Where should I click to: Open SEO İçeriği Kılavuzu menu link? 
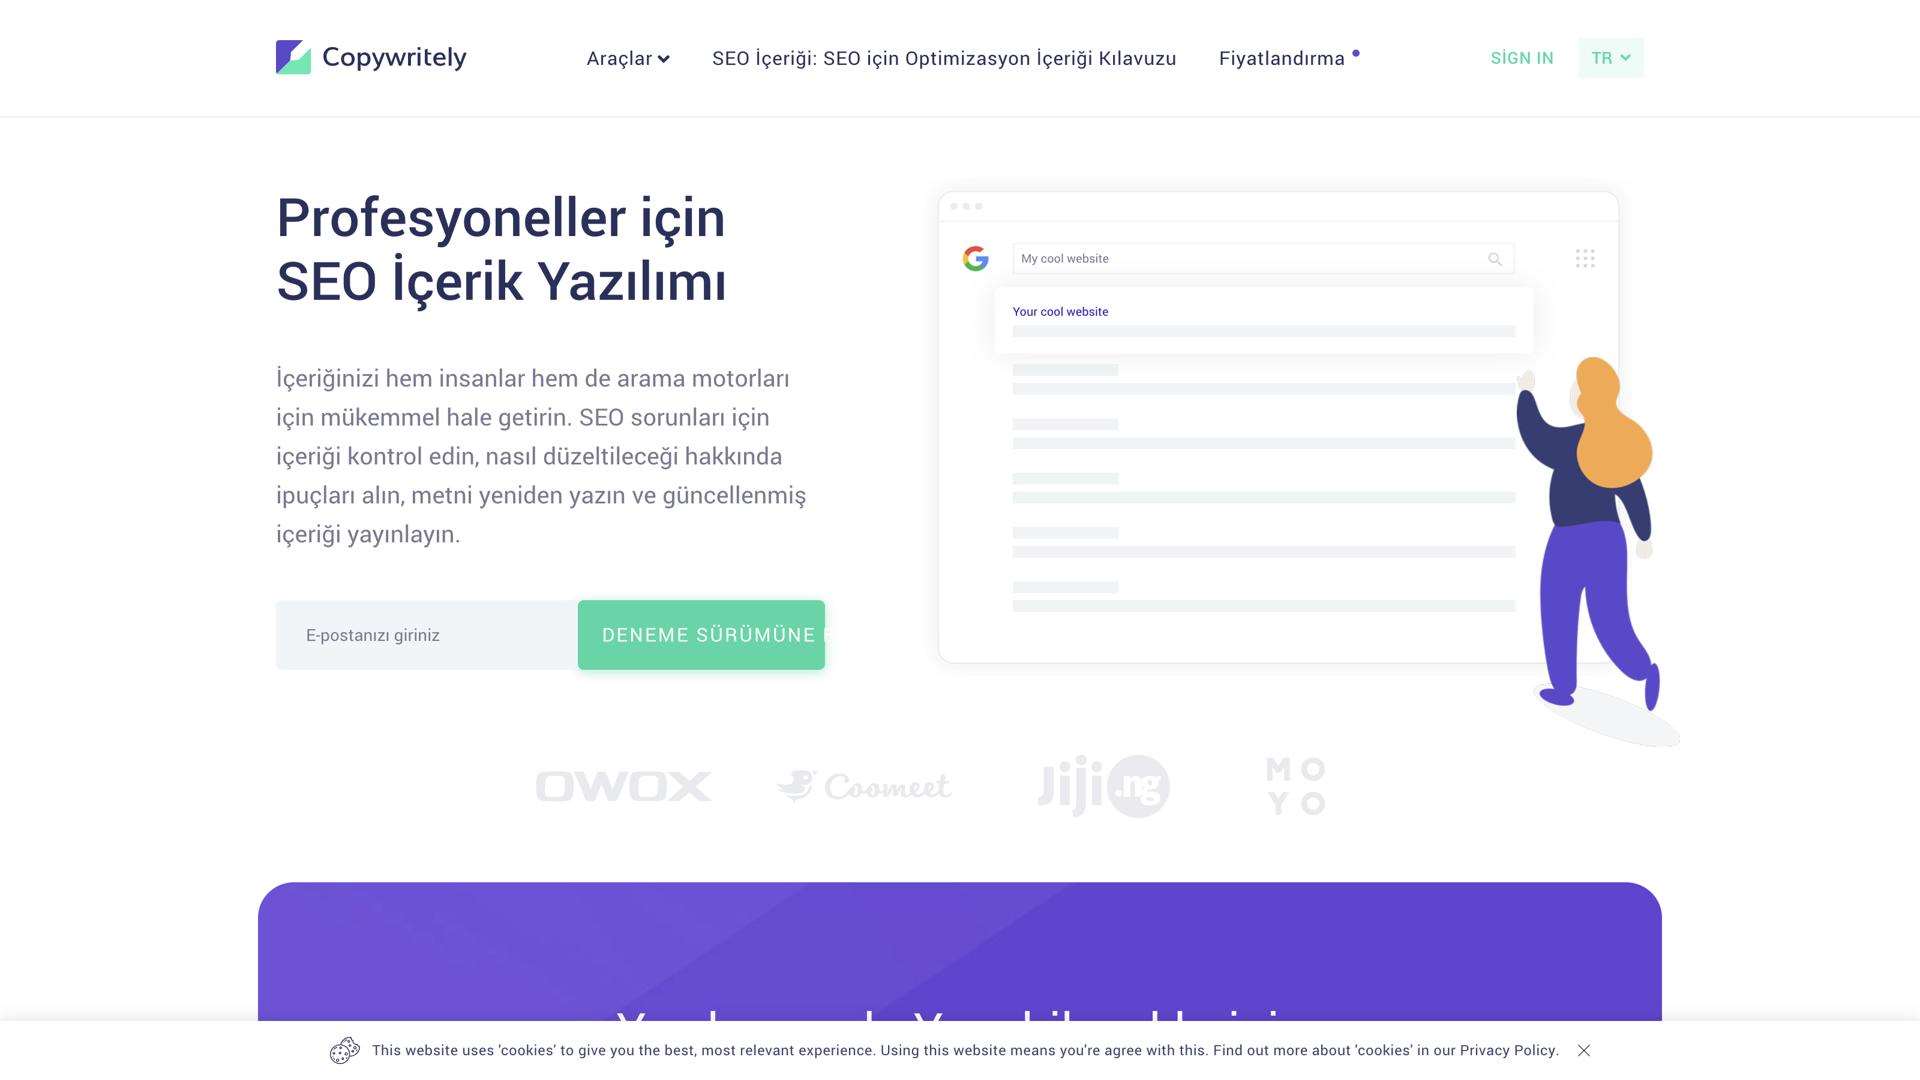tap(943, 58)
